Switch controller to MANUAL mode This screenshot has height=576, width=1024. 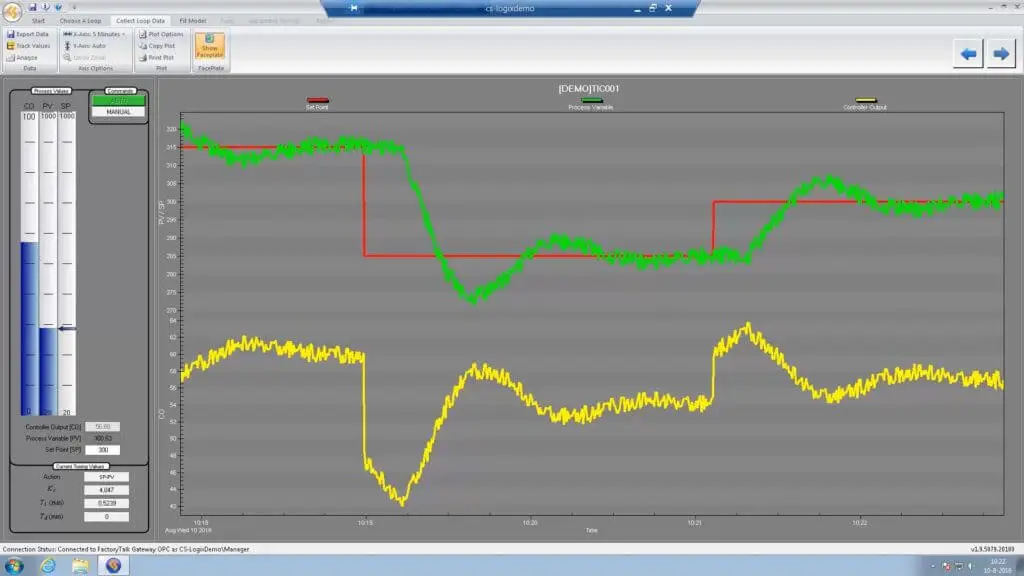[x=118, y=112]
